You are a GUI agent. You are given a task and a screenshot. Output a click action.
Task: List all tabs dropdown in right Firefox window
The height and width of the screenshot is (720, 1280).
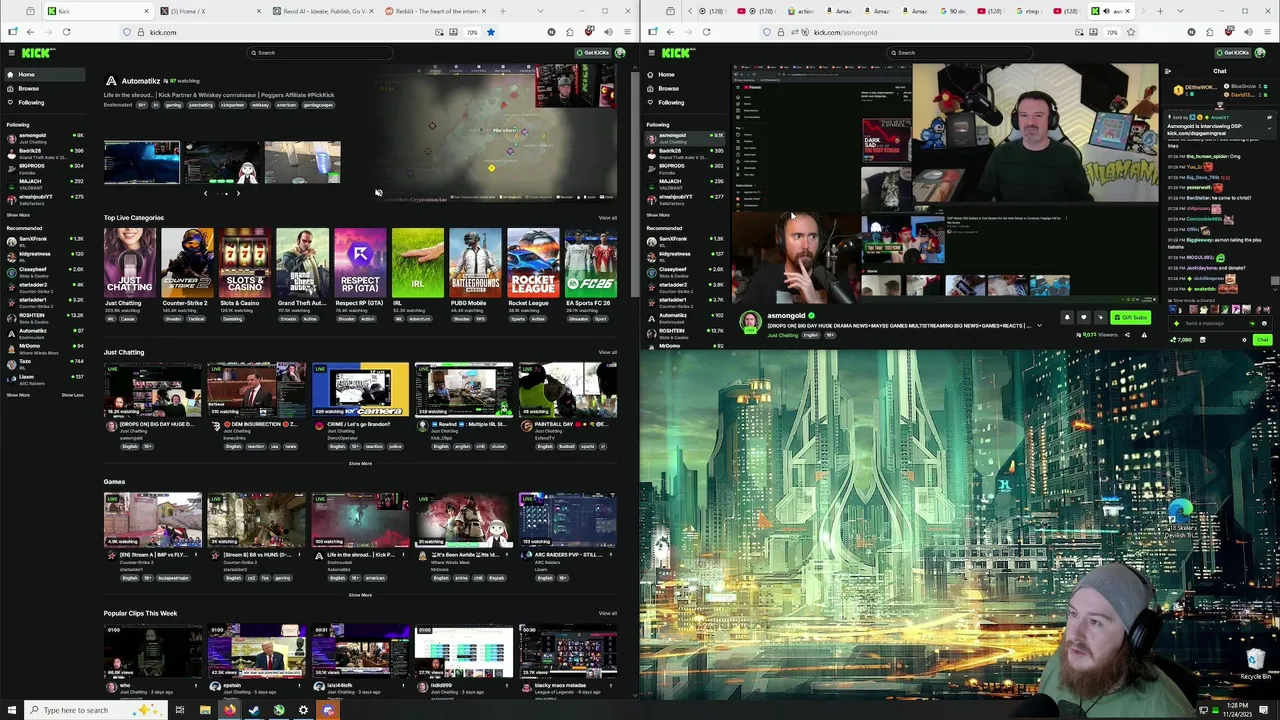[x=1180, y=11]
